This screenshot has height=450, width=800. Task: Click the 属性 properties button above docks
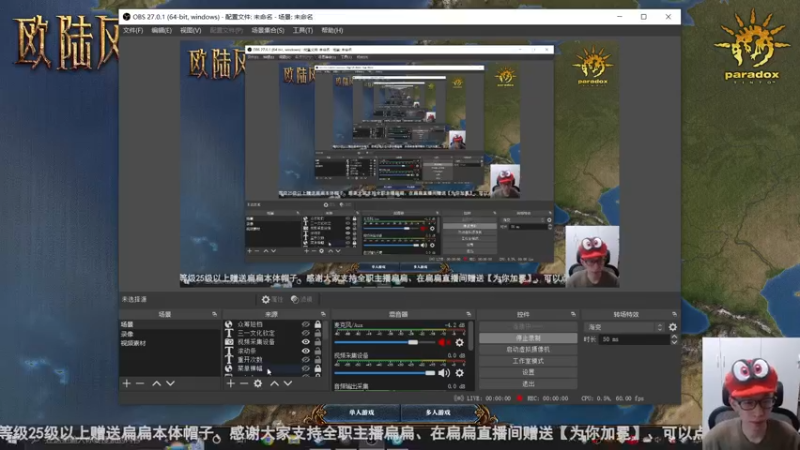click(x=272, y=299)
